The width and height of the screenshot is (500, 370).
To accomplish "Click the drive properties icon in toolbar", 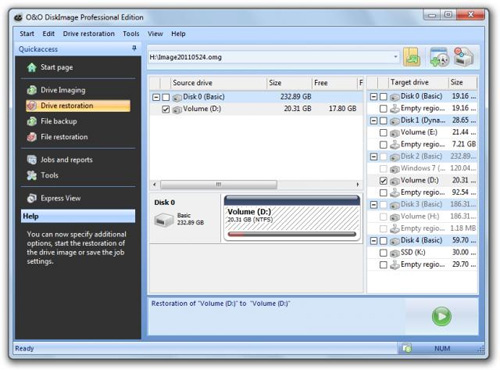I will (464, 57).
